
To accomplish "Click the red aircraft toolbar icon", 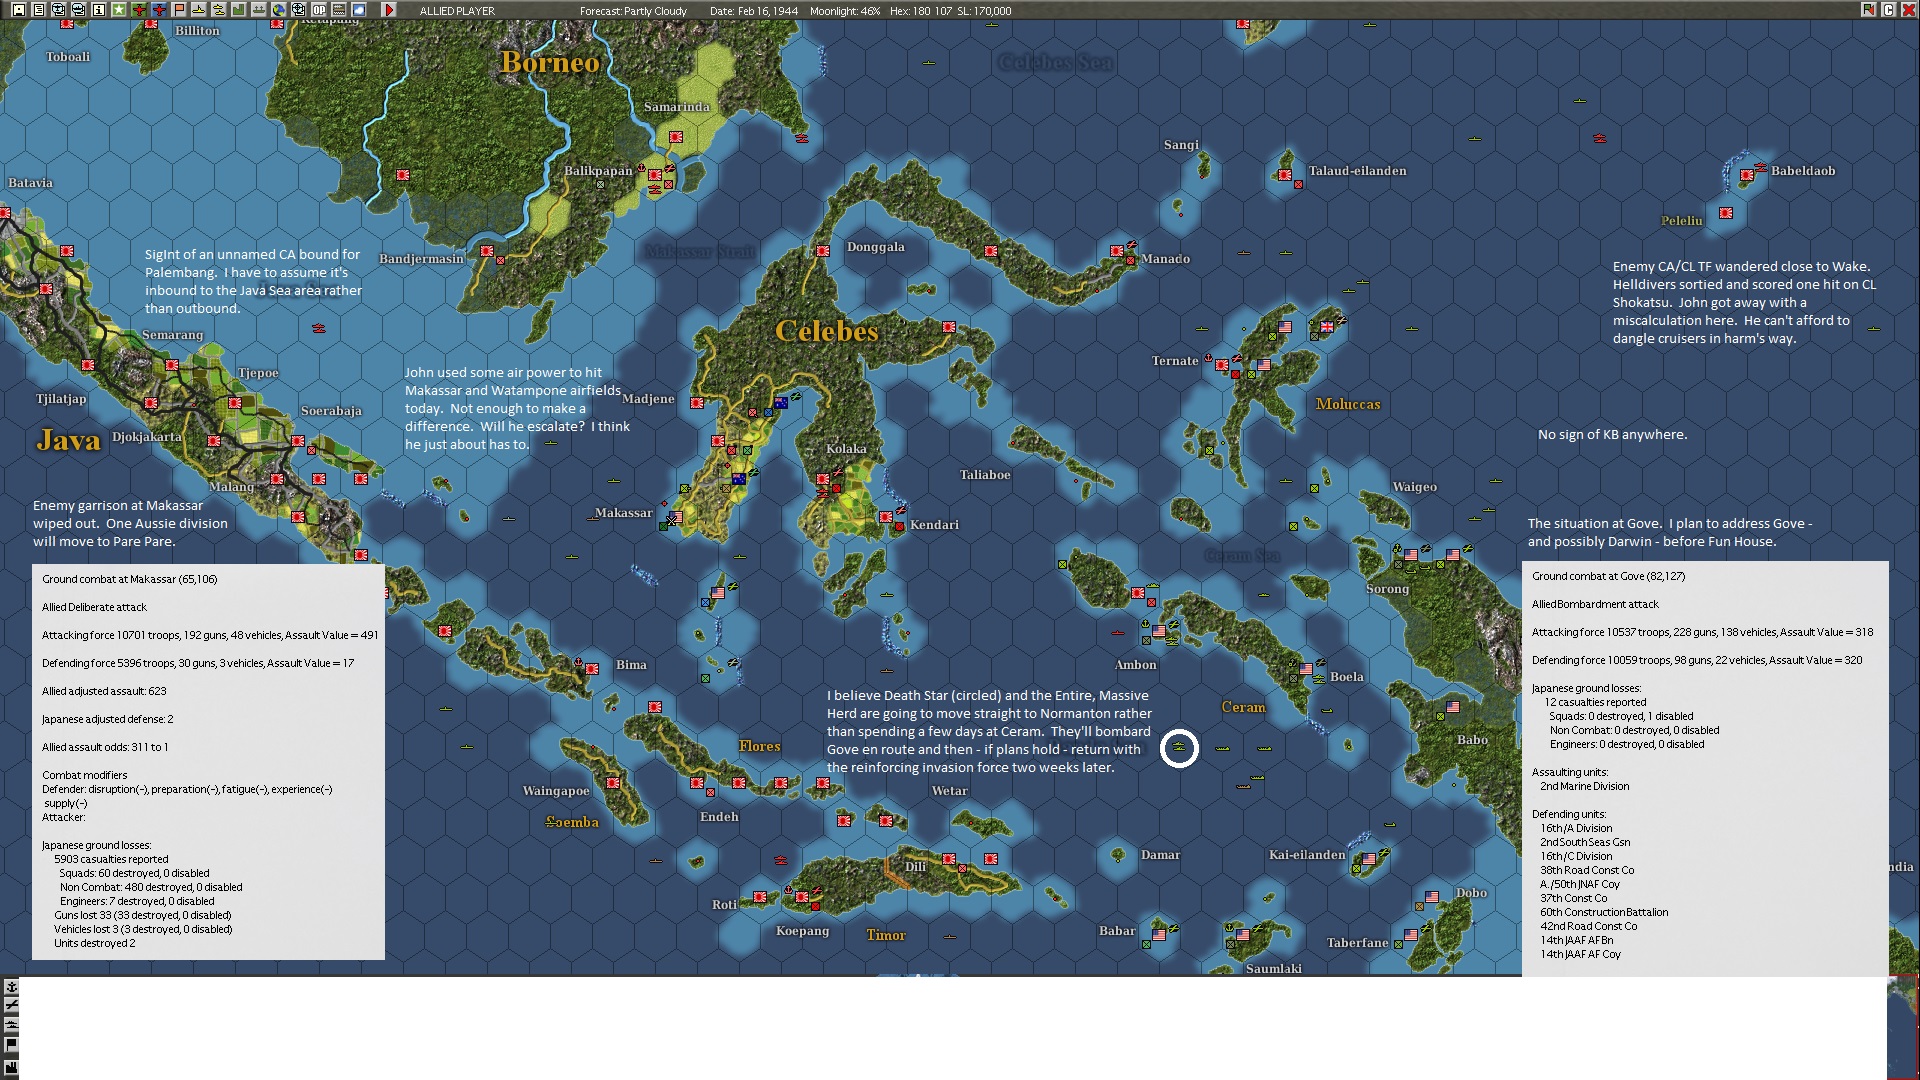I will click(x=138, y=10).
